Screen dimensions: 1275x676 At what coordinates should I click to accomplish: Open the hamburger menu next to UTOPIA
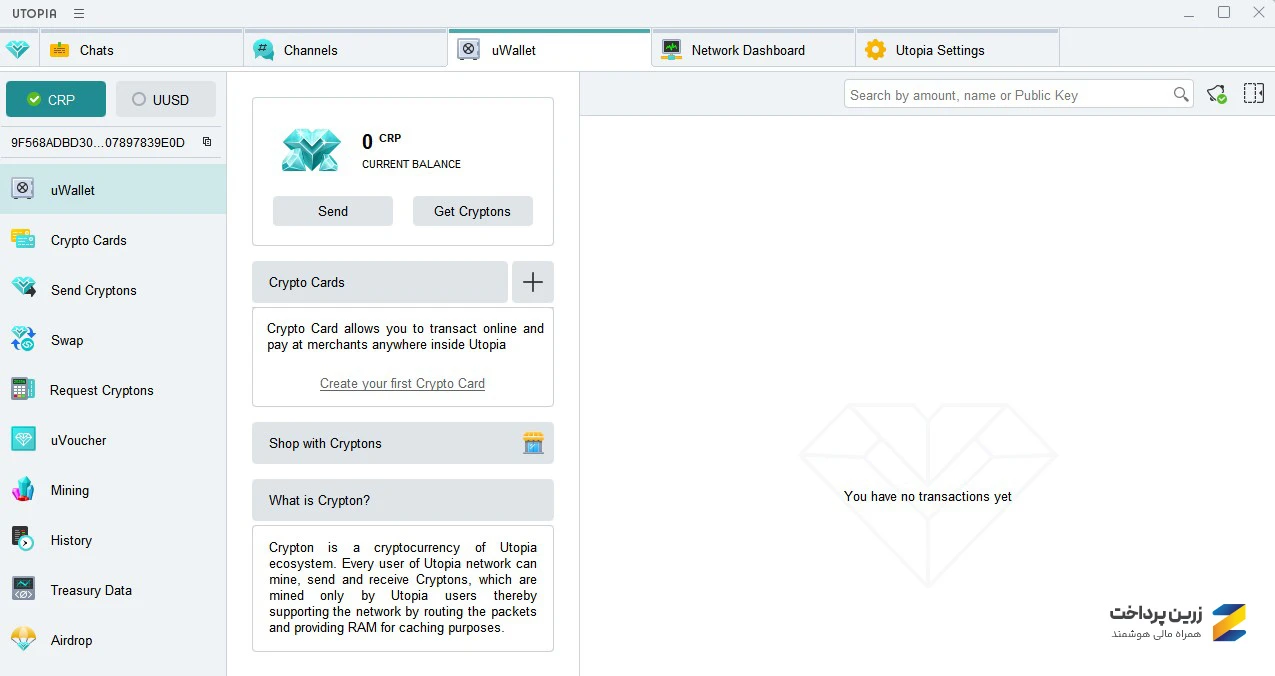pyautogui.click(x=79, y=13)
